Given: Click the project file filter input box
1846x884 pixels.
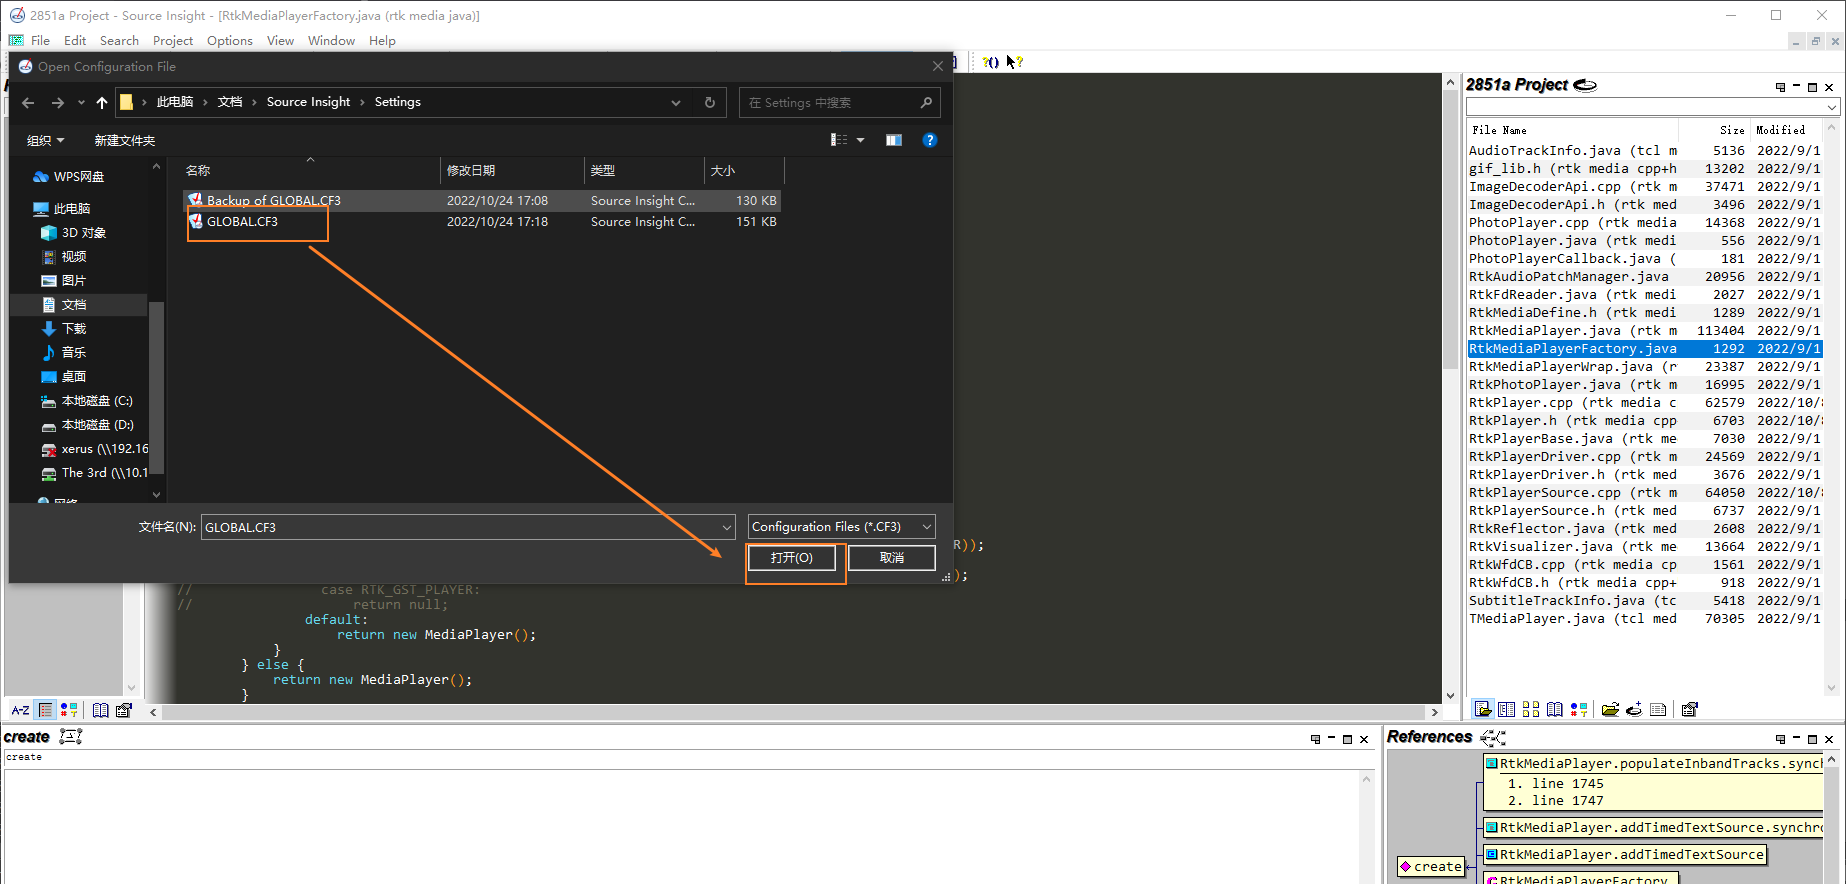Looking at the screenshot, I should [1645, 107].
